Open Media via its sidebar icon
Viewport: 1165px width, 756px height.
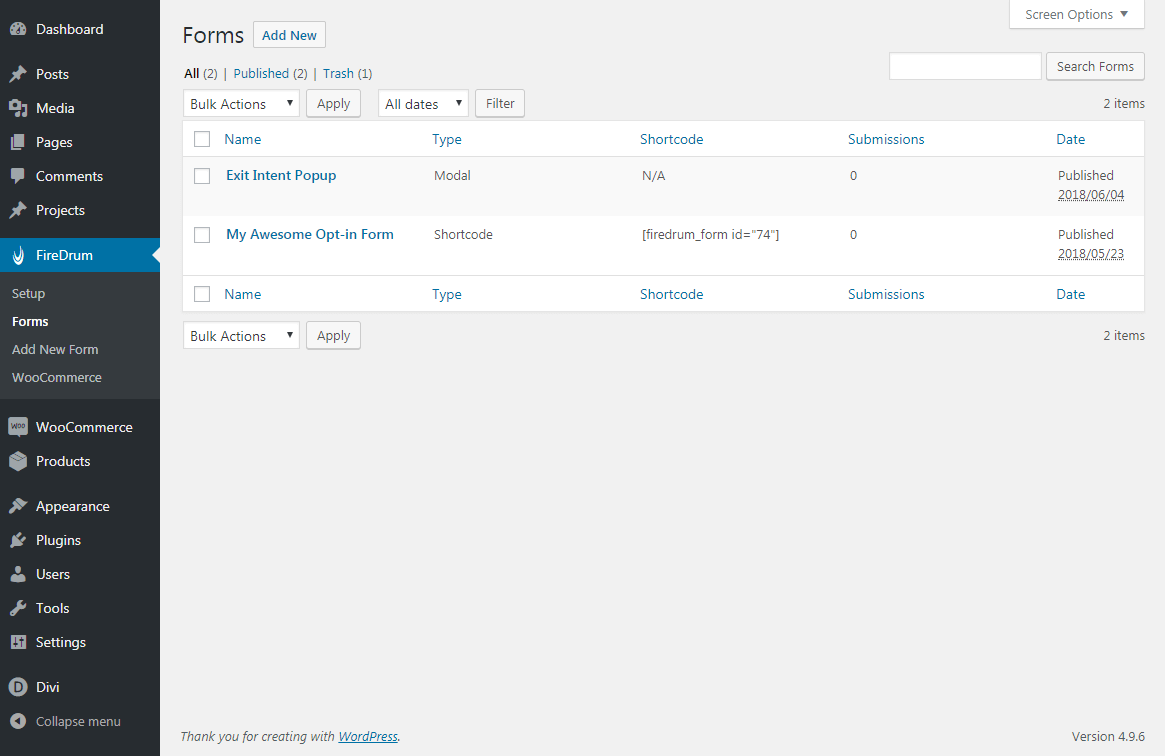pos(18,108)
